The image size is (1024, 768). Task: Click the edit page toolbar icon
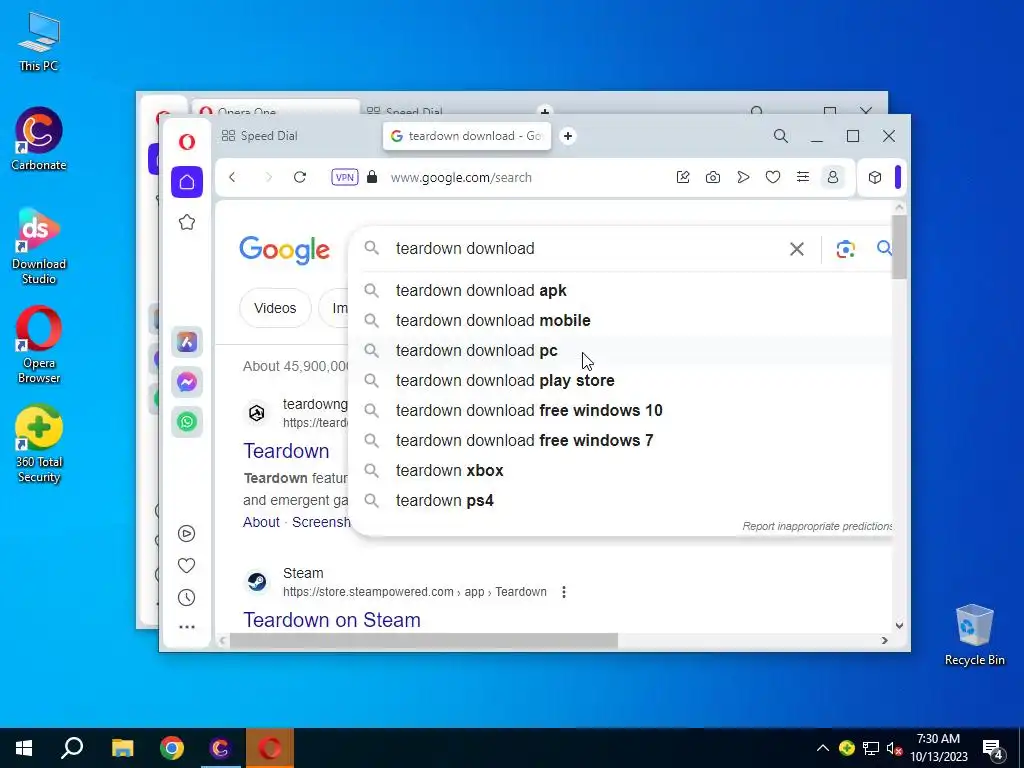click(x=683, y=177)
